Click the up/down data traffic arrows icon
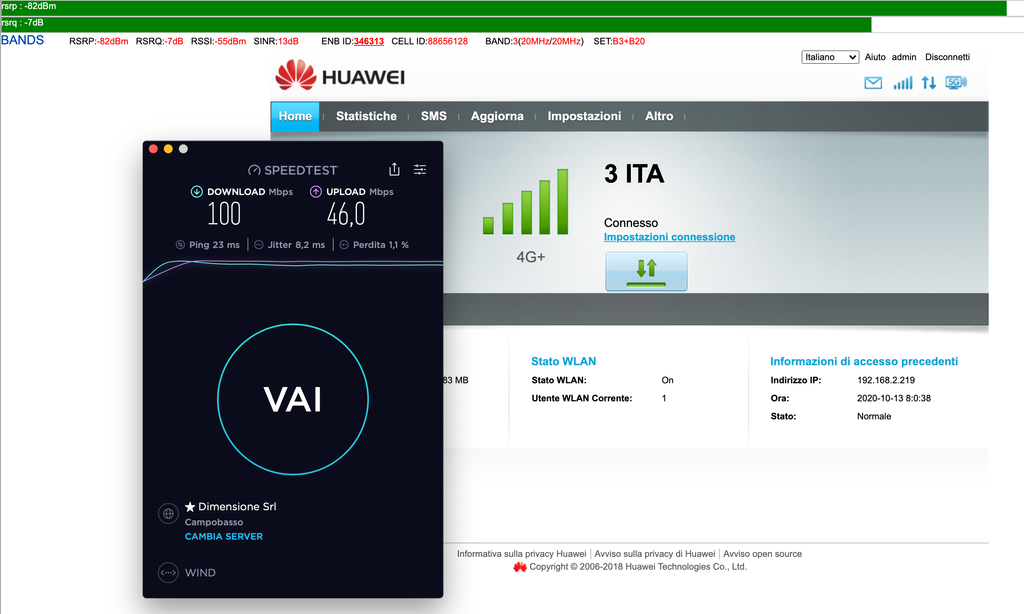Image resolution: width=1024 pixels, height=614 pixels. click(929, 83)
